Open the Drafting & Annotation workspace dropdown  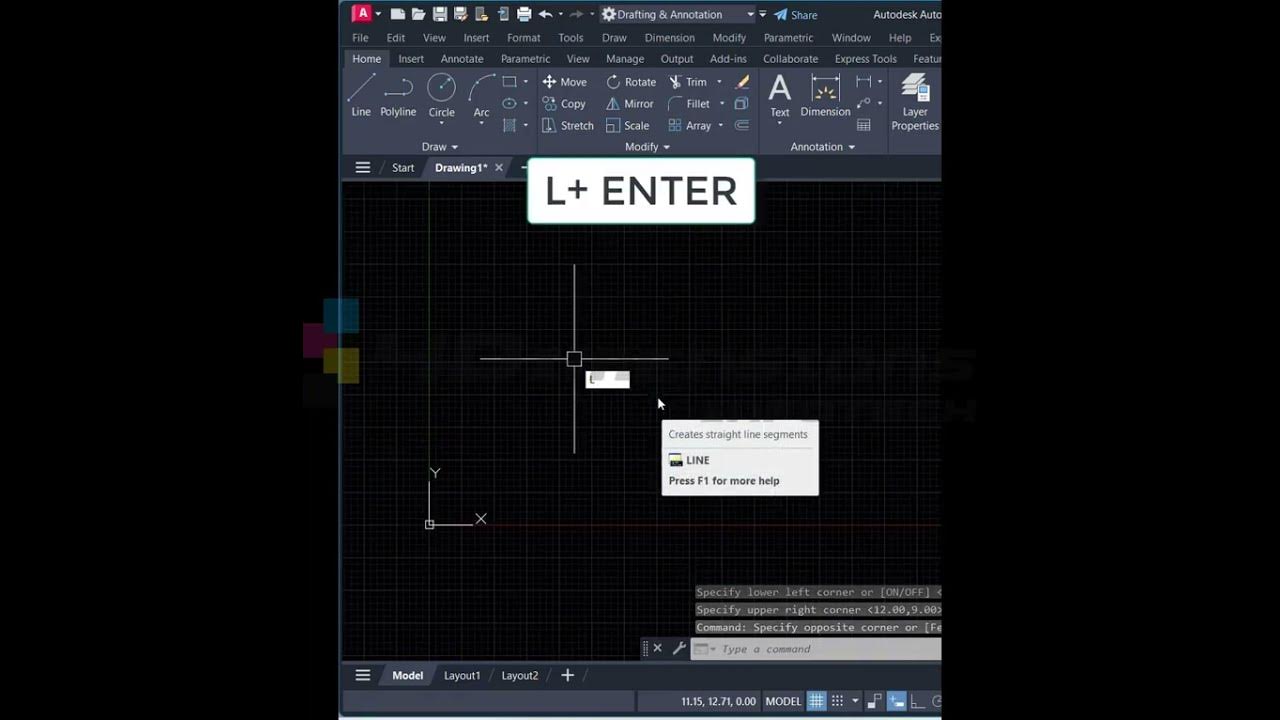pyautogui.click(x=750, y=14)
